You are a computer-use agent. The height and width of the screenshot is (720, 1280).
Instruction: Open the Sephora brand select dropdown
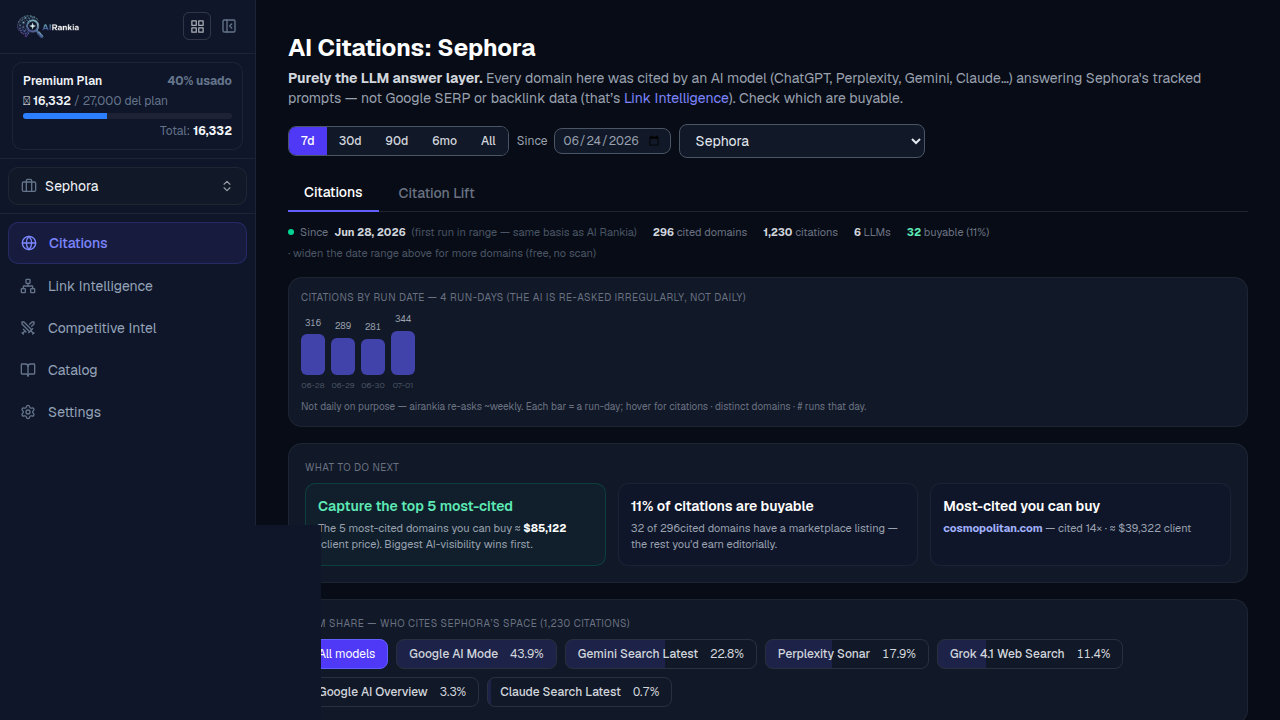click(x=802, y=141)
